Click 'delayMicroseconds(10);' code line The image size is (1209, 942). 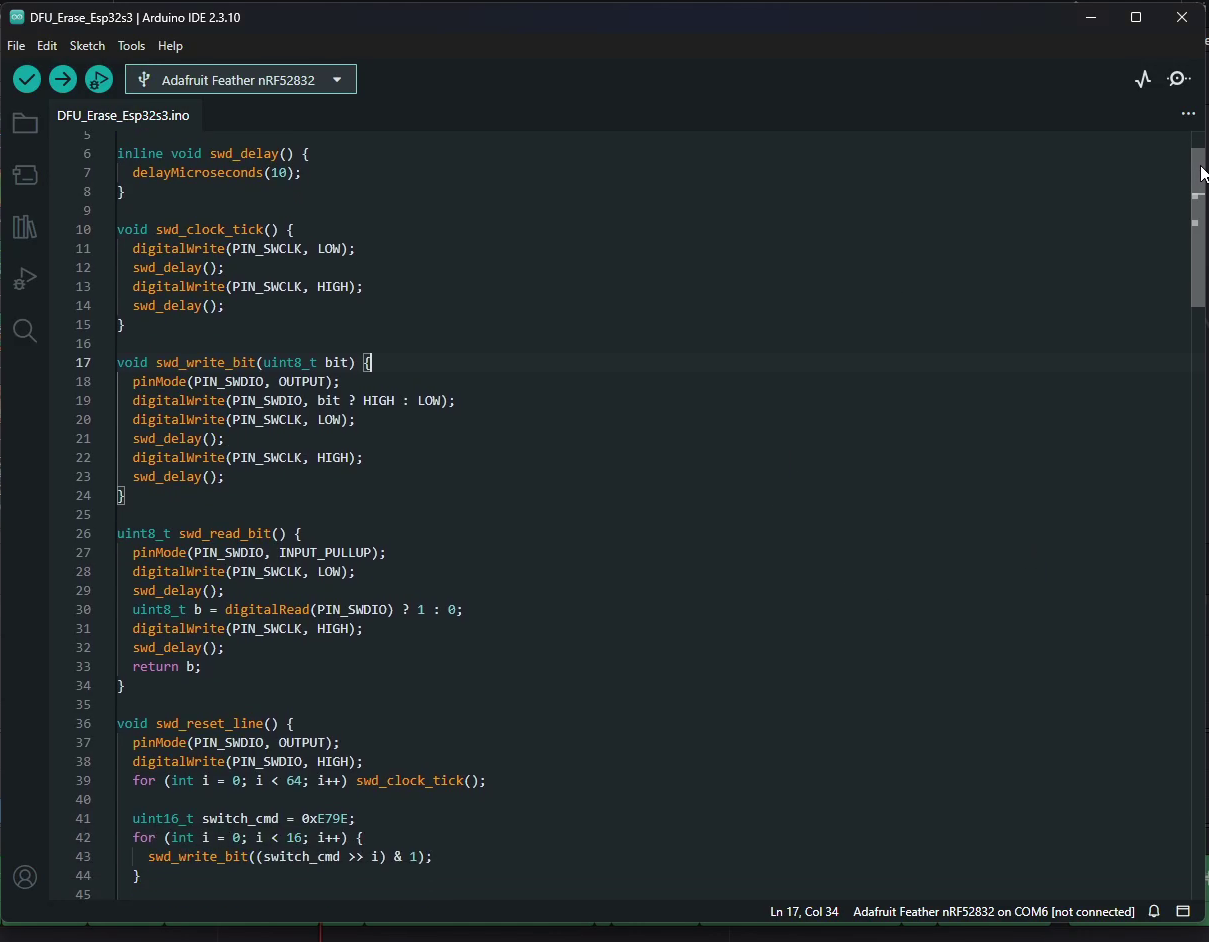click(x=217, y=172)
